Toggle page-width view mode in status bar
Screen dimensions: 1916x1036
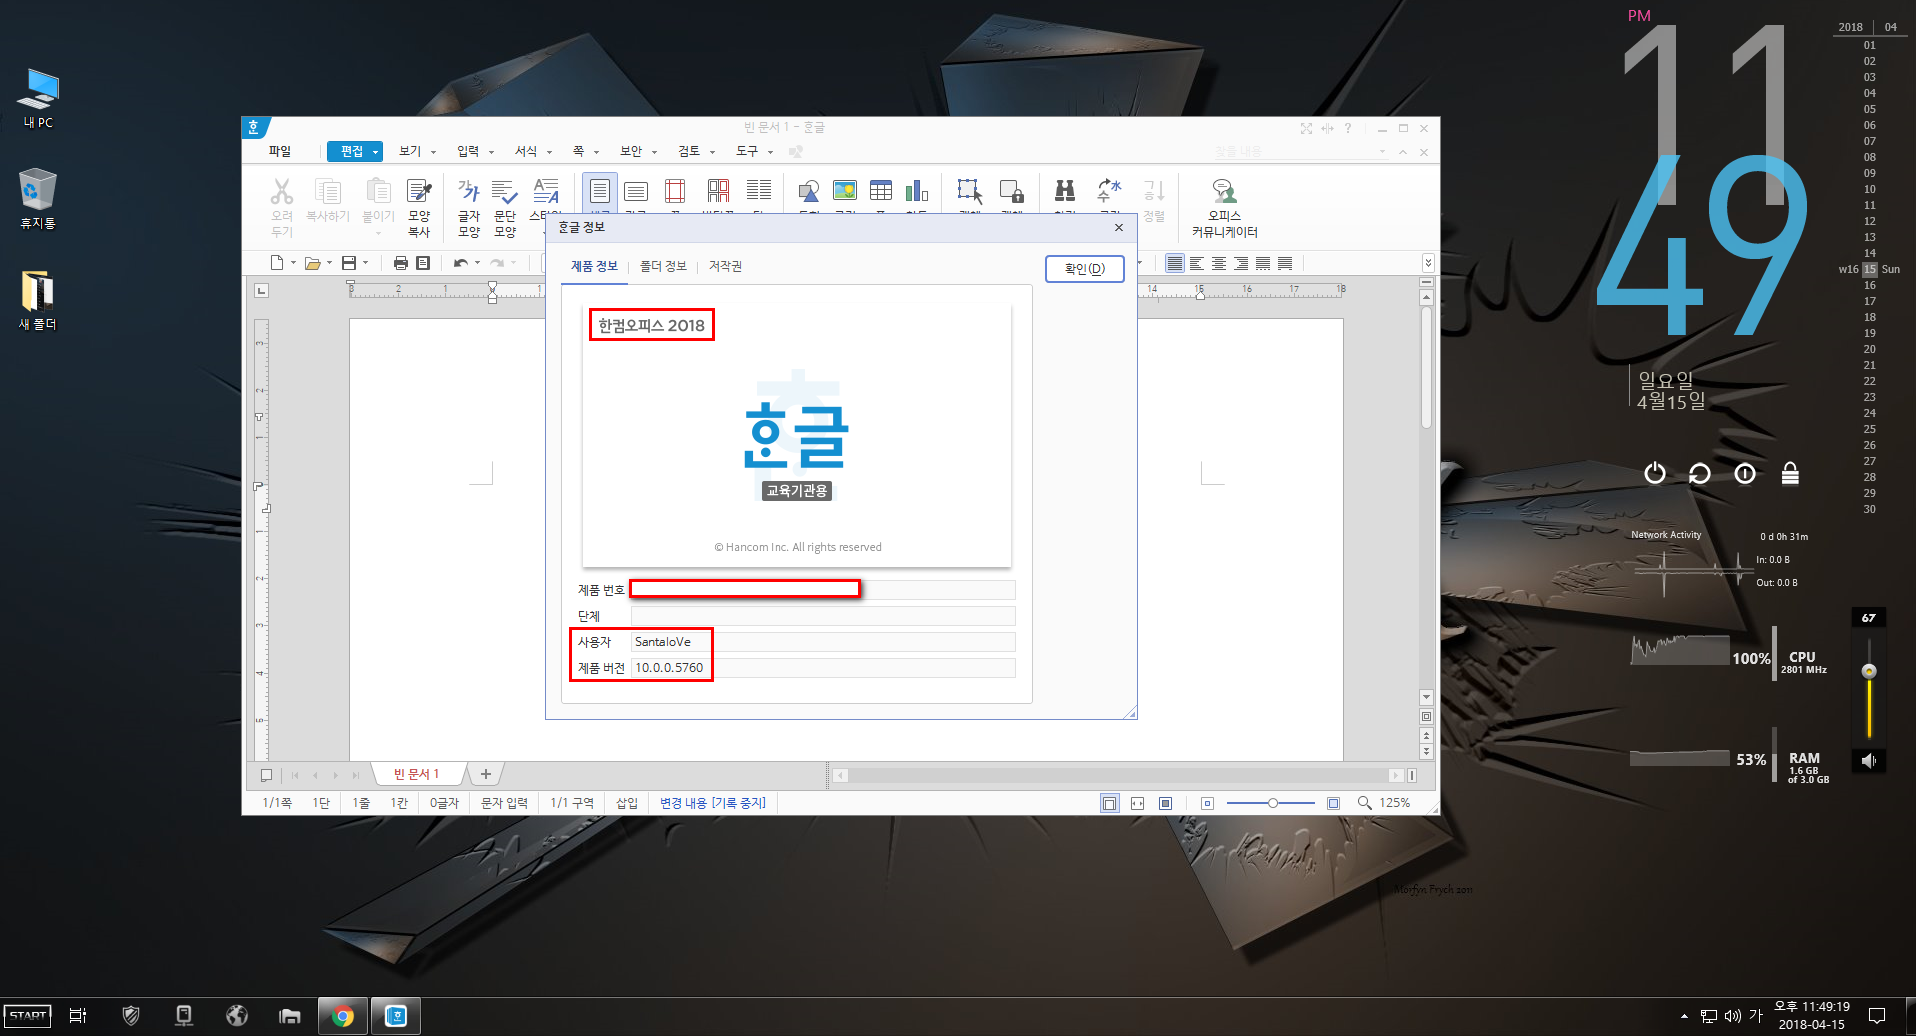[1138, 803]
